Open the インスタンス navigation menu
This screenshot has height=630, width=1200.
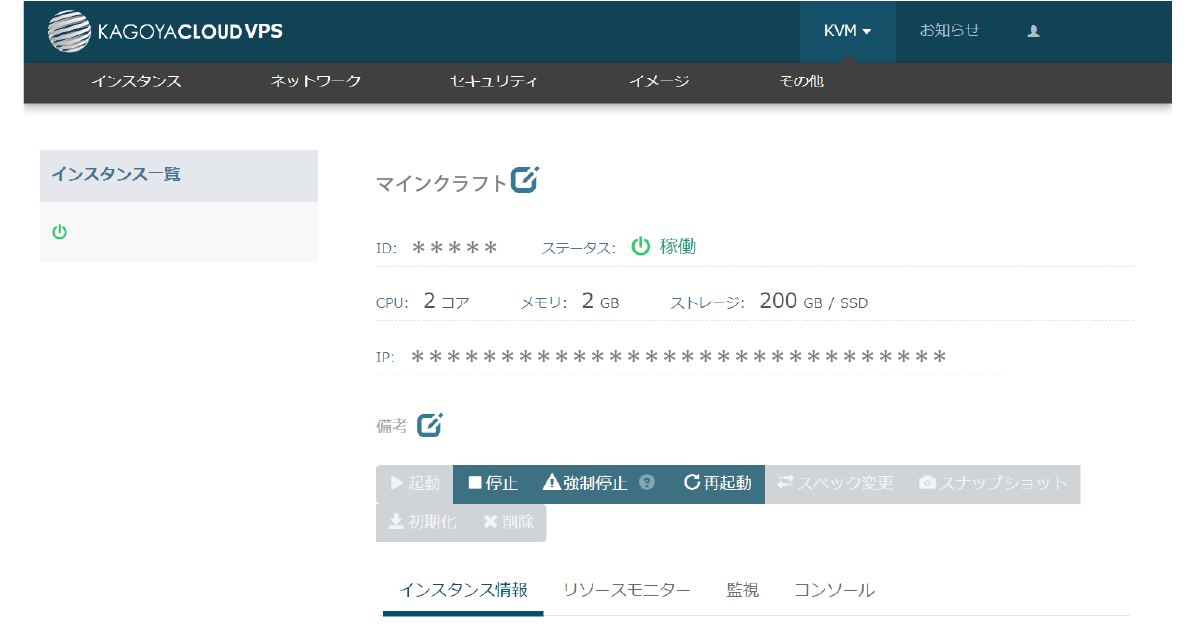pos(136,82)
